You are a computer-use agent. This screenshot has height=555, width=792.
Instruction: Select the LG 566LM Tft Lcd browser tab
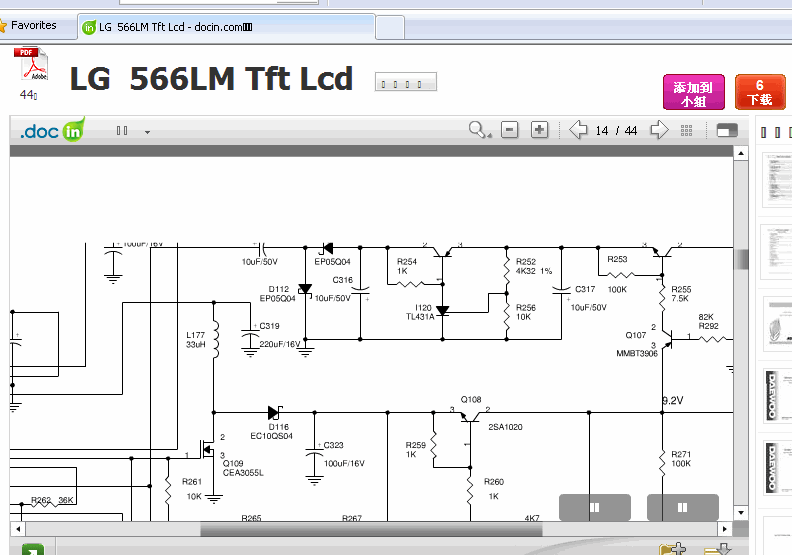[x=227, y=27]
